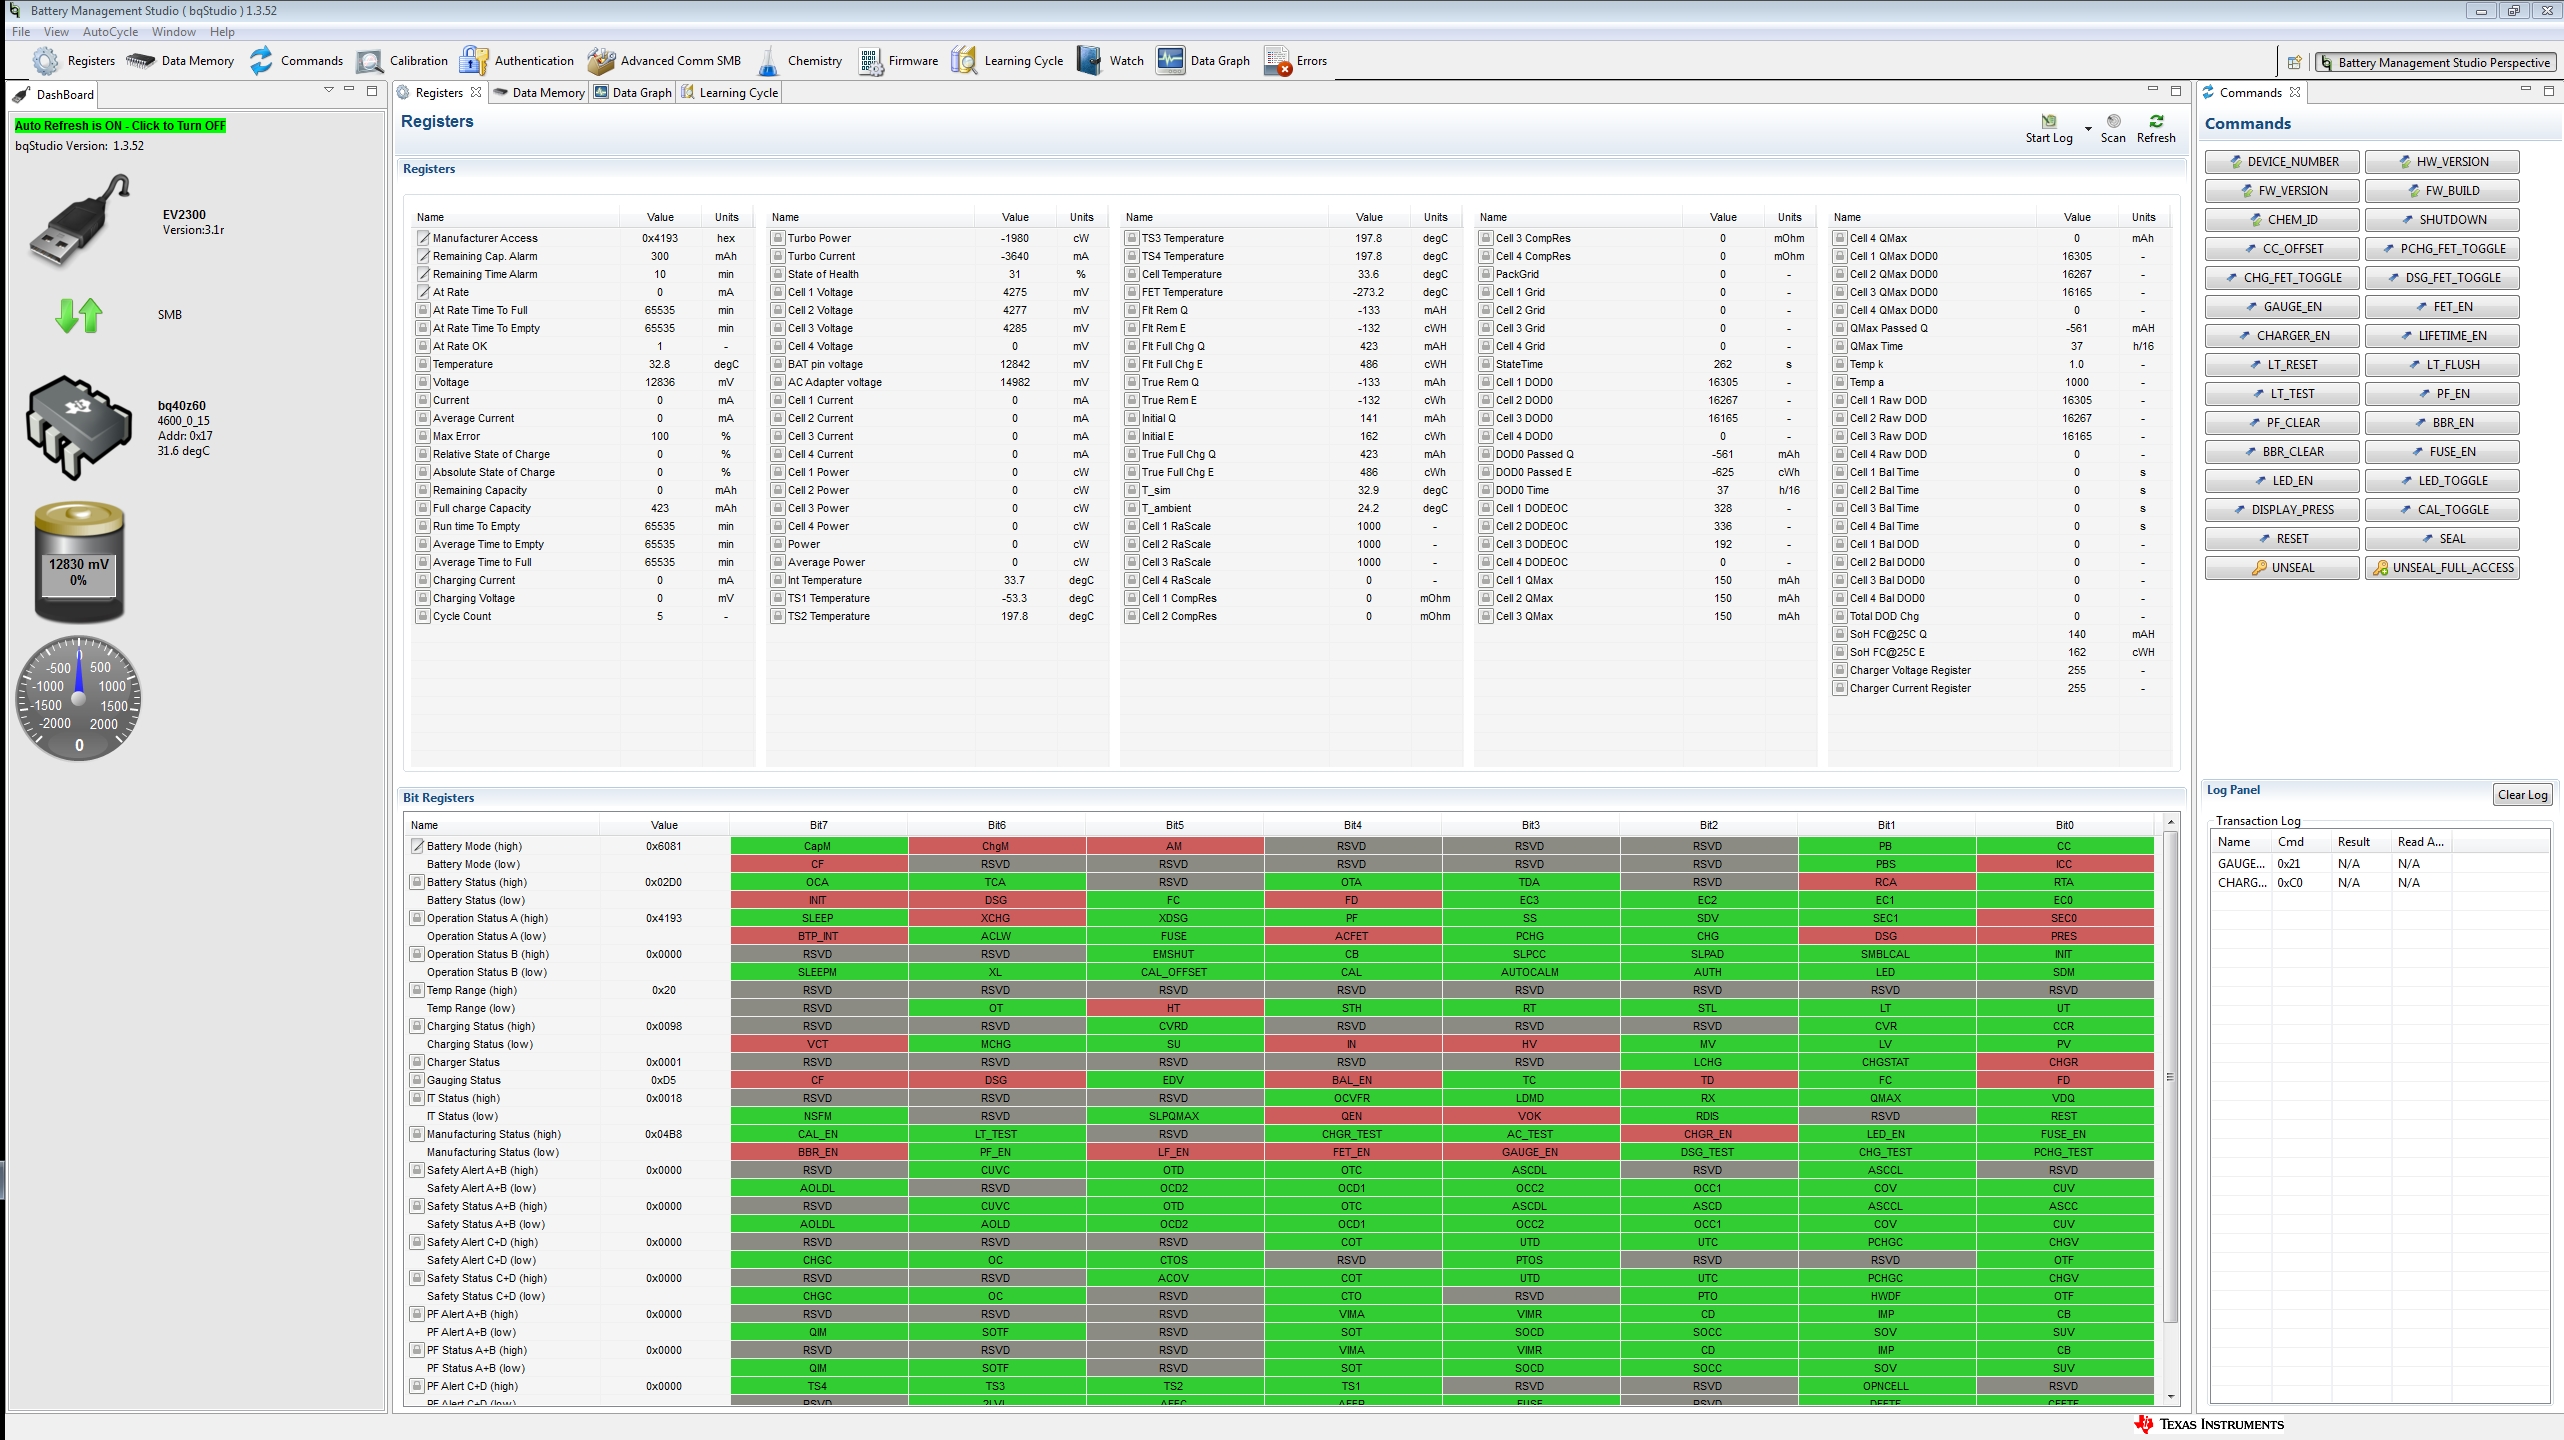Click the bq40z60 chip image
This screenshot has height=1440, width=2564.
[79, 427]
